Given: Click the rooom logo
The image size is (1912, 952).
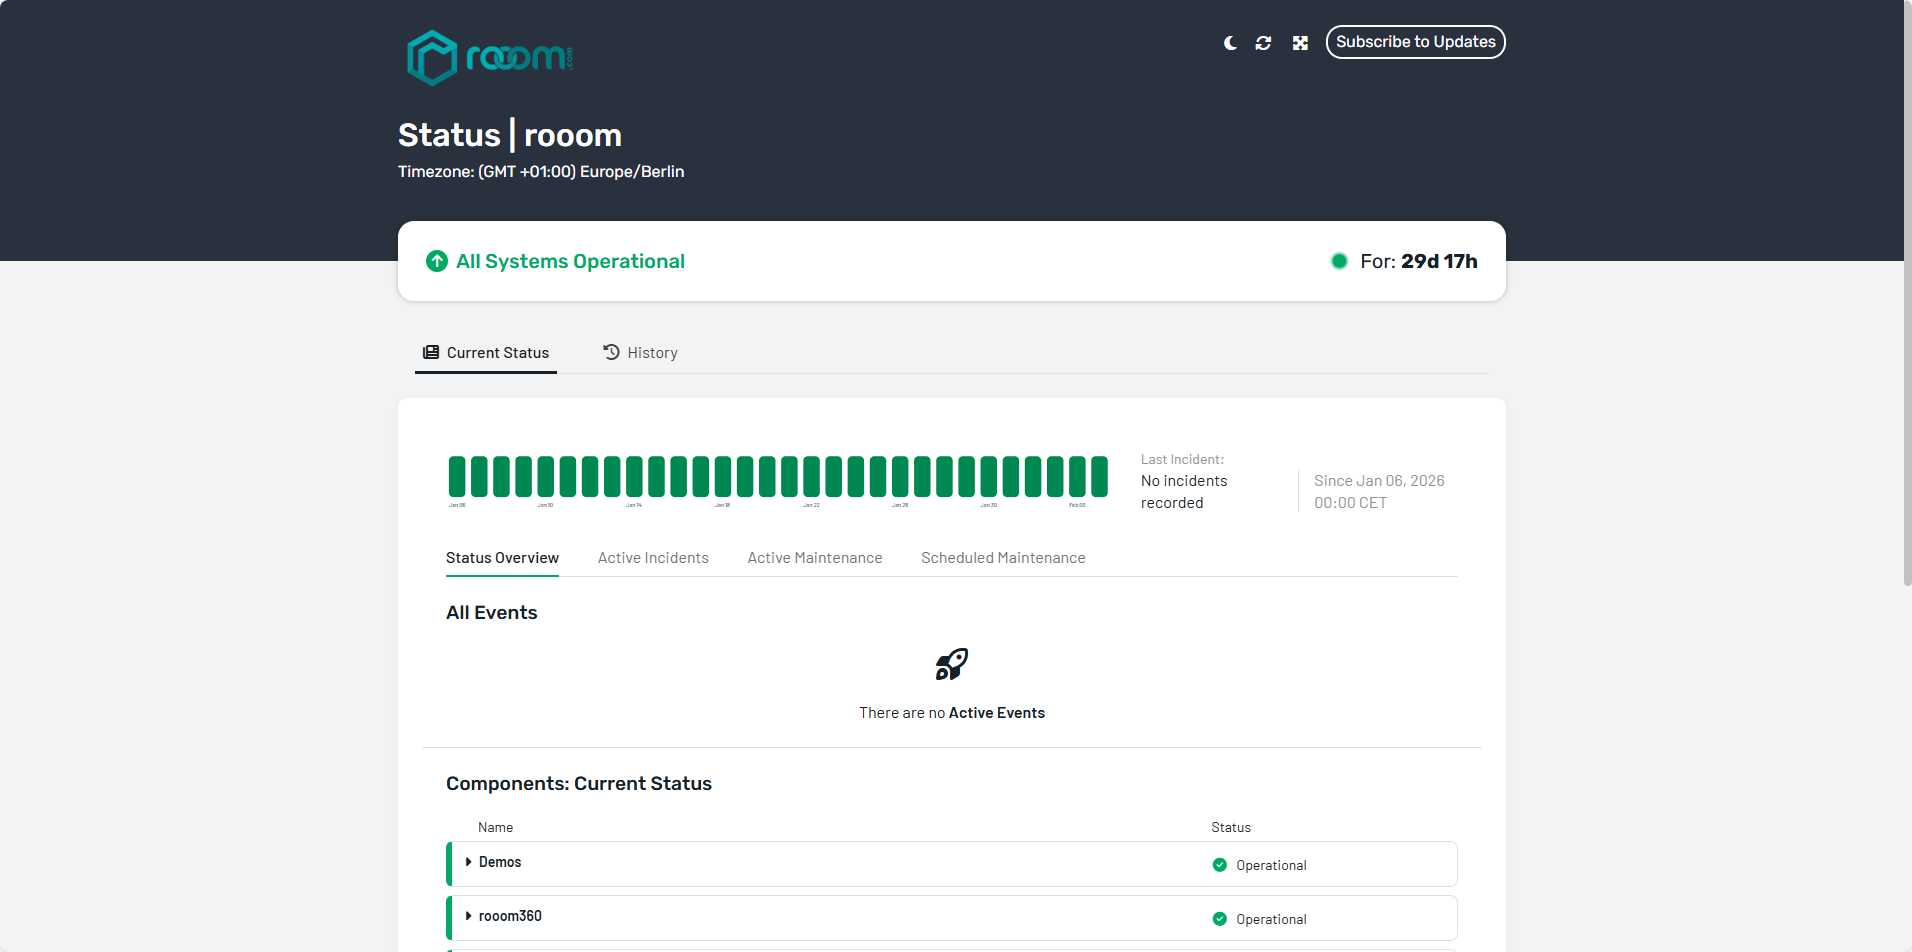Looking at the screenshot, I should coord(490,57).
